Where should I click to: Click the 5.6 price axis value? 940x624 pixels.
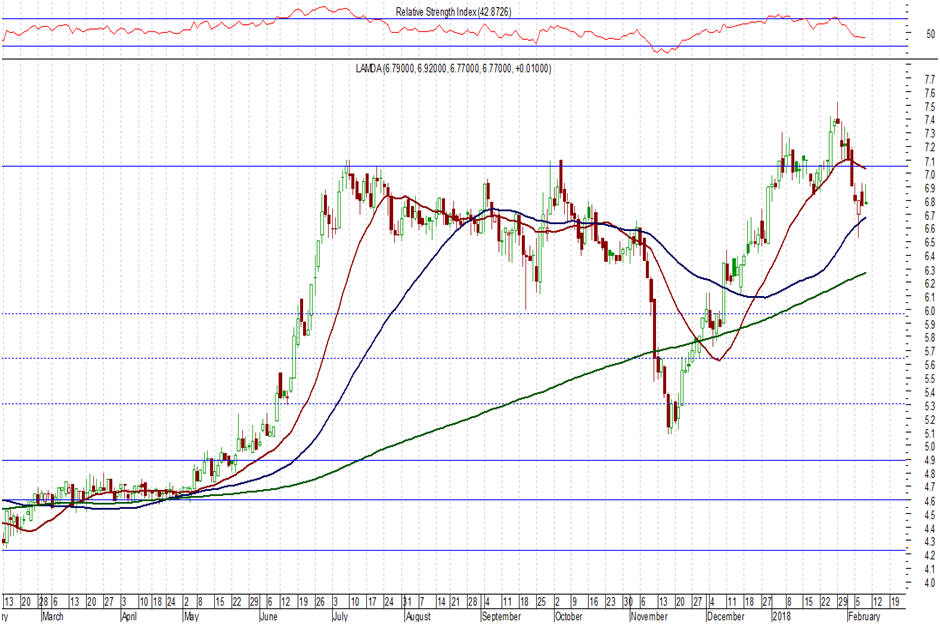pos(930,365)
